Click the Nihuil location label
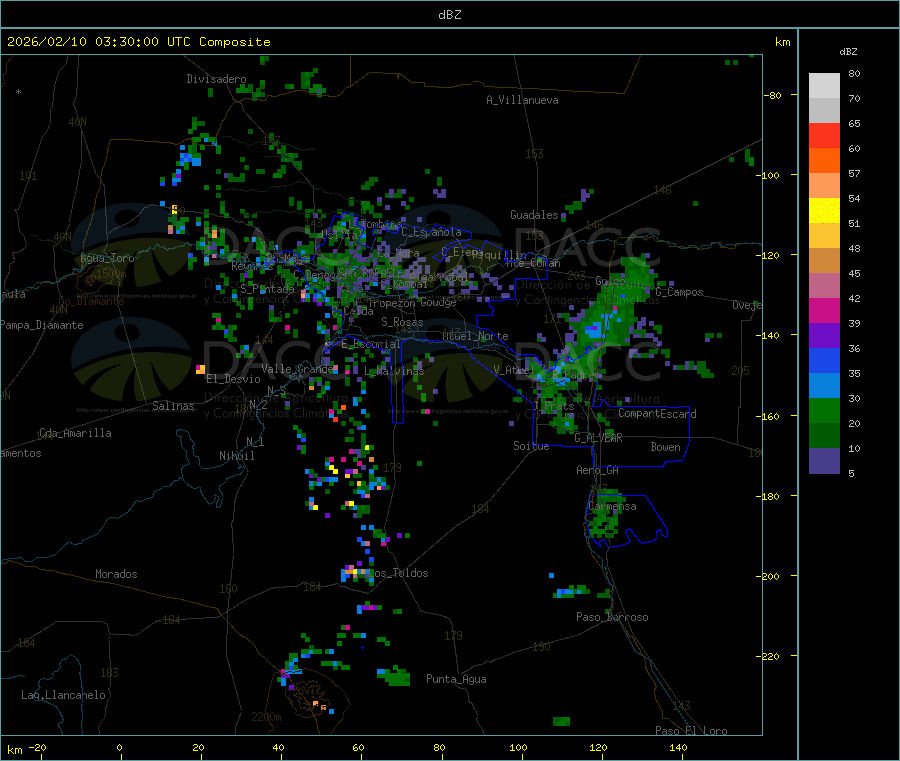 click(236, 456)
